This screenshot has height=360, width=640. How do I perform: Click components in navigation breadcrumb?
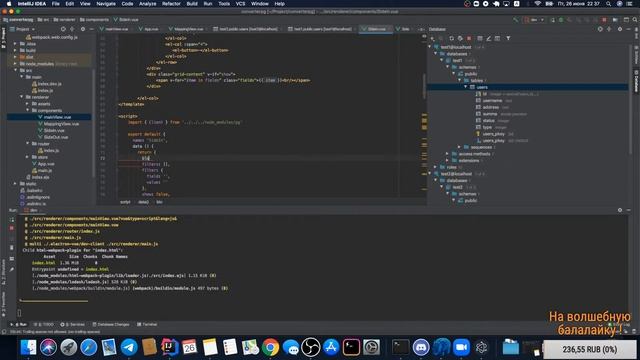(94, 20)
